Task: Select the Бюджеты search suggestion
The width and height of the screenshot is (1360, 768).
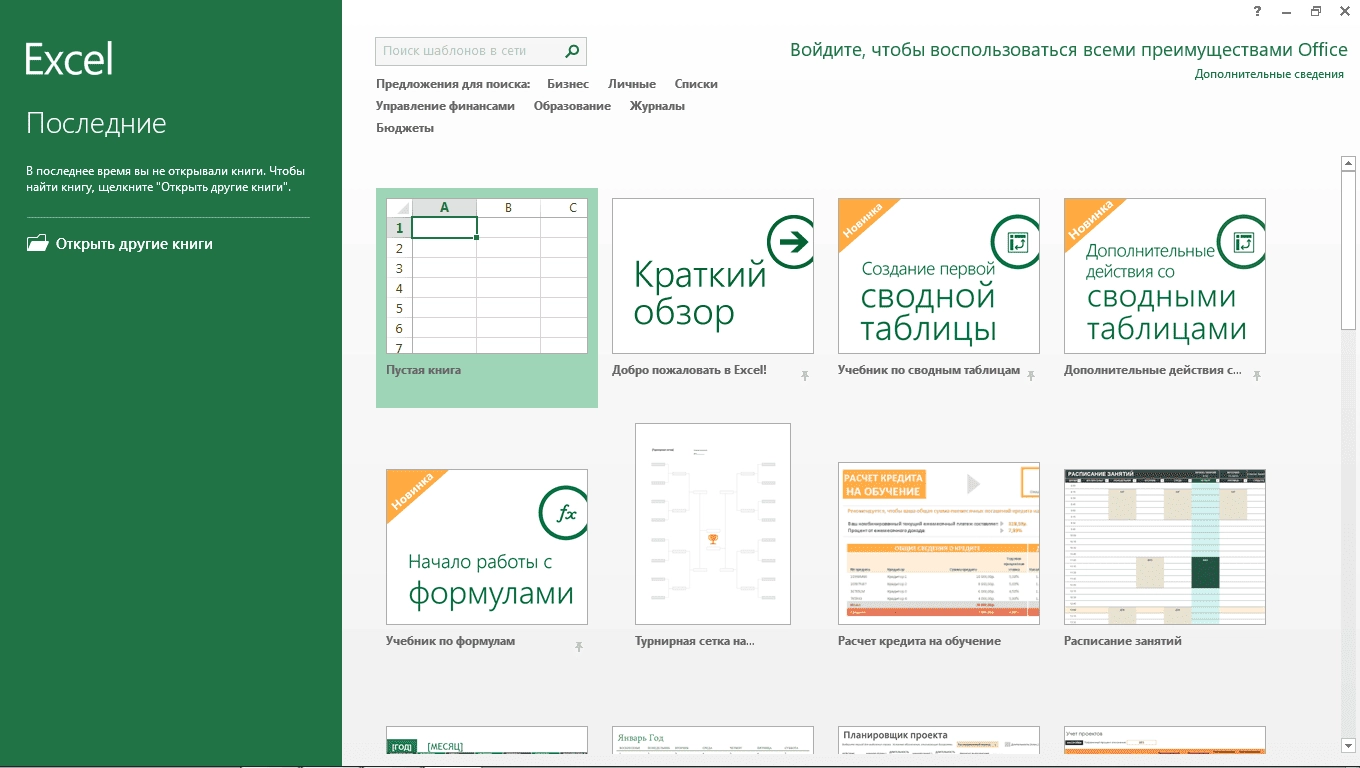Action: tap(405, 128)
